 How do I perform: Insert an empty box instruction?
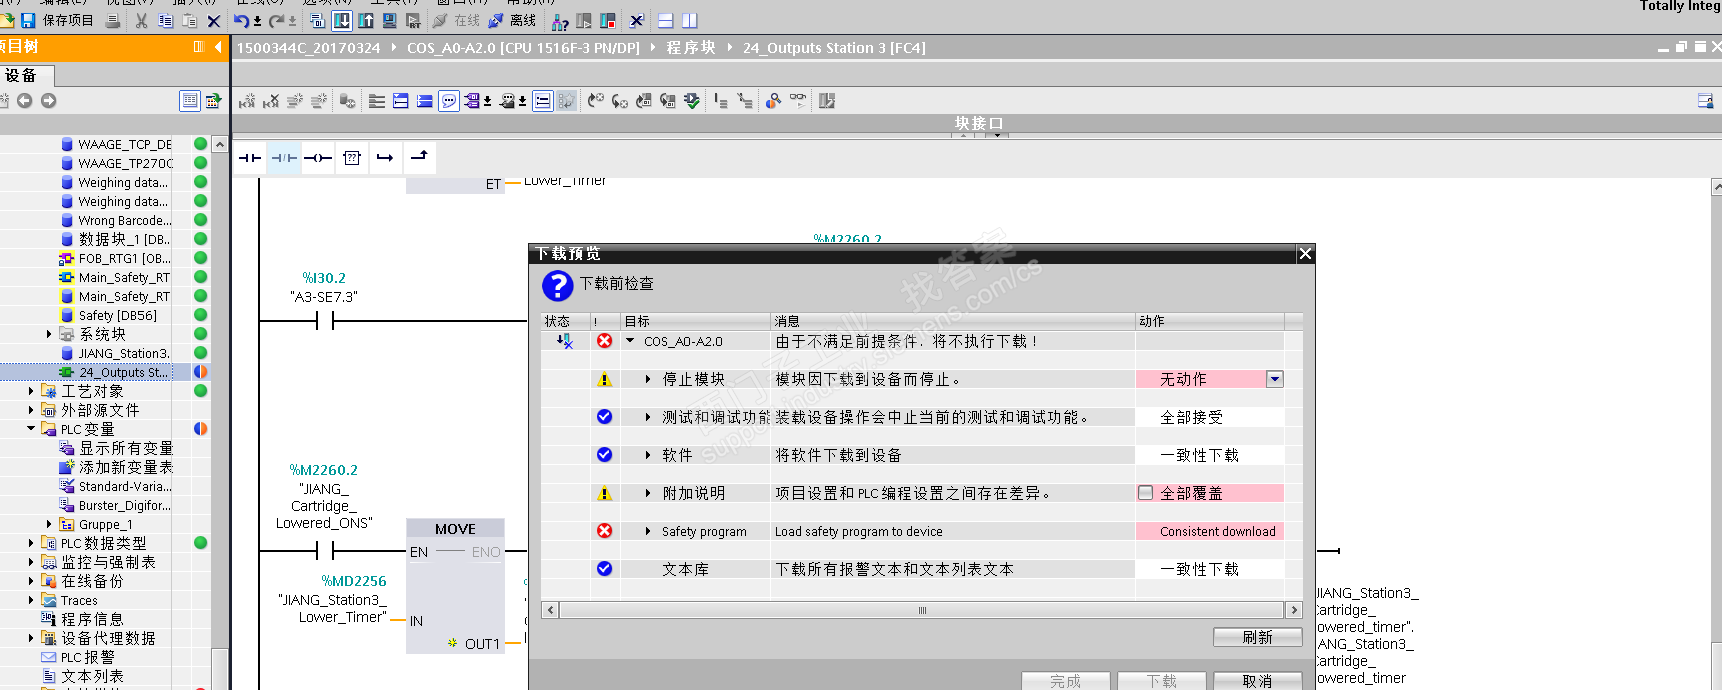click(x=352, y=158)
